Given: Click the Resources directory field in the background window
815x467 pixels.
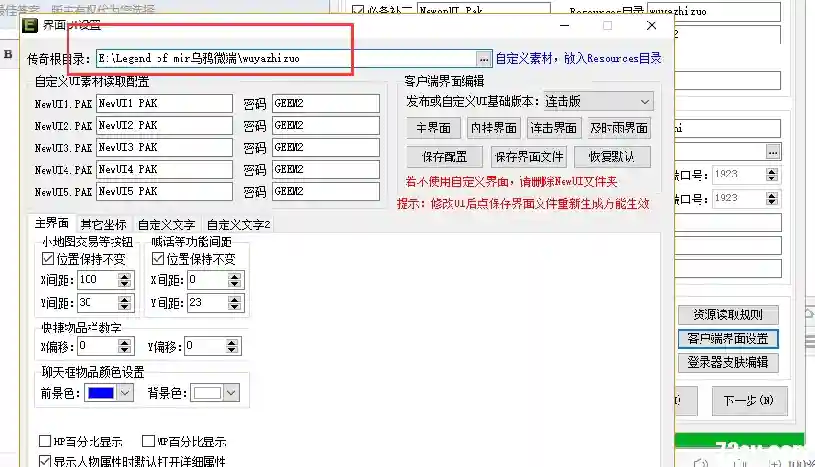Looking at the screenshot, I should [x=714, y=11].
